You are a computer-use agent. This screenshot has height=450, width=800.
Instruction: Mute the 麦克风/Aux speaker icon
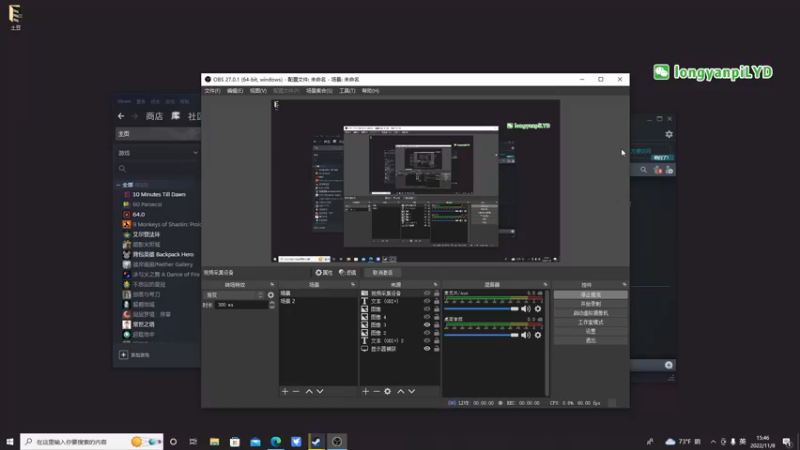pos(526,309)
